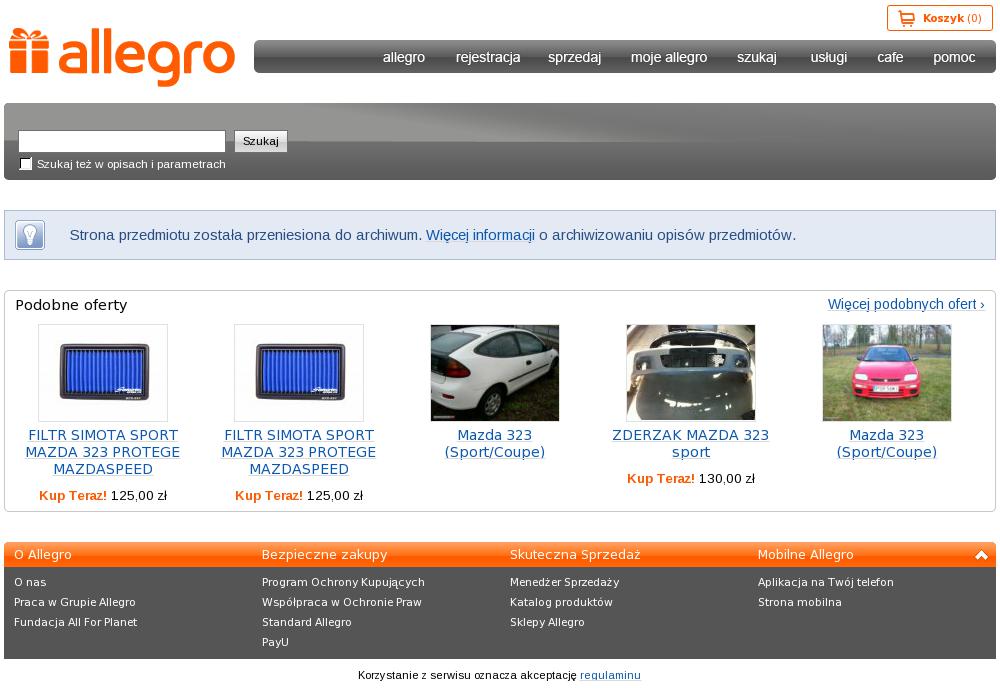This screenshot has height=695, width=1000.
Task: Go to rejestracja in navigation bar
Action: click(x=488, y=57)
